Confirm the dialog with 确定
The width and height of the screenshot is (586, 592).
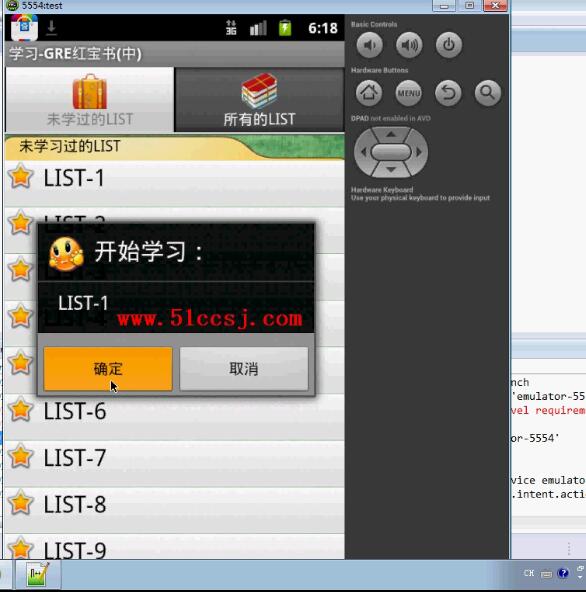coord(108,368)
